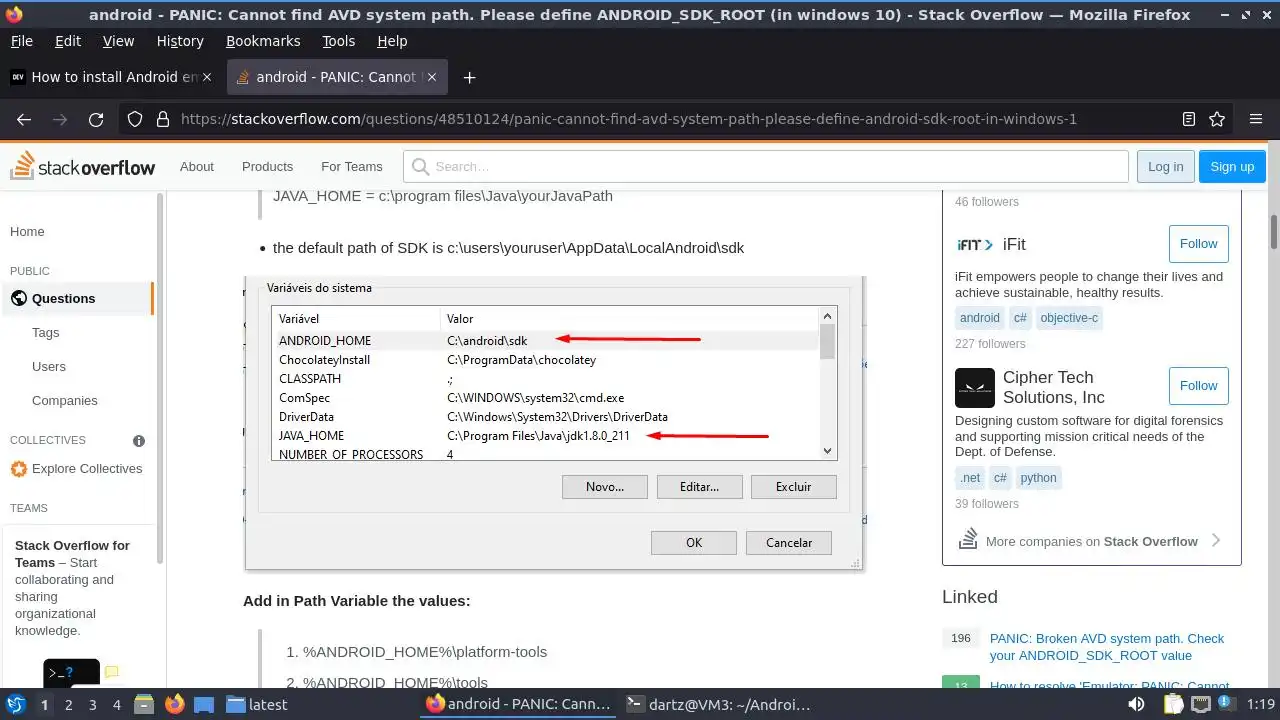Open the iFit company logo
The image size is (1280, 720).
click(x=975, y=244)
